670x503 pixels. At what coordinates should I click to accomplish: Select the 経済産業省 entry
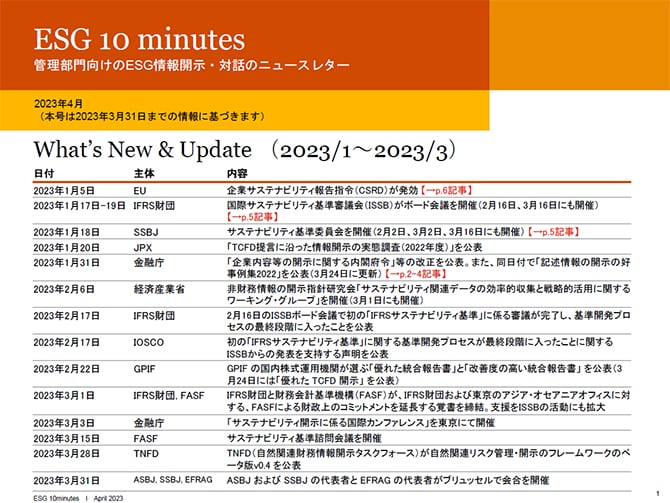point(159,288)
